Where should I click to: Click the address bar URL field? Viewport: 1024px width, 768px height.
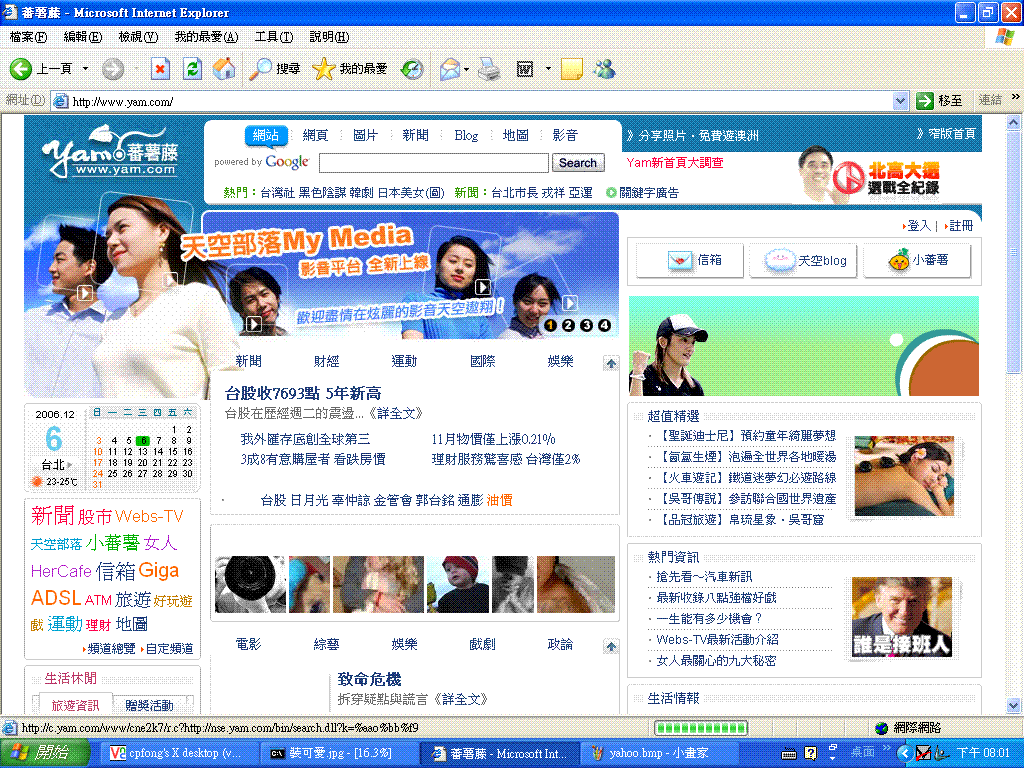pos(480,101)
